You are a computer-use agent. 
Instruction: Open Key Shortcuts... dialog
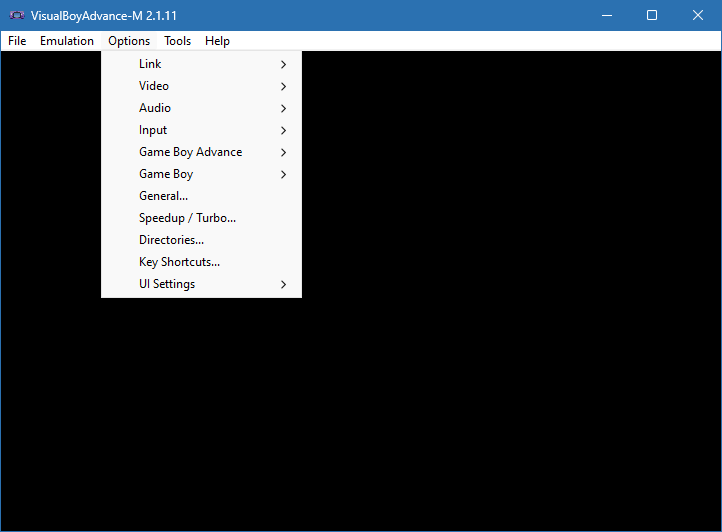[201, 262]
